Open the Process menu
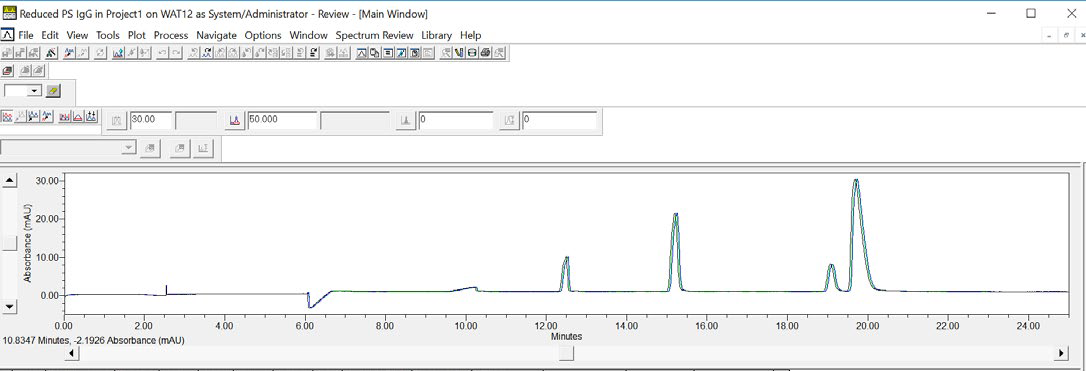Viewport: 1086px width, 371px height. 170,35
